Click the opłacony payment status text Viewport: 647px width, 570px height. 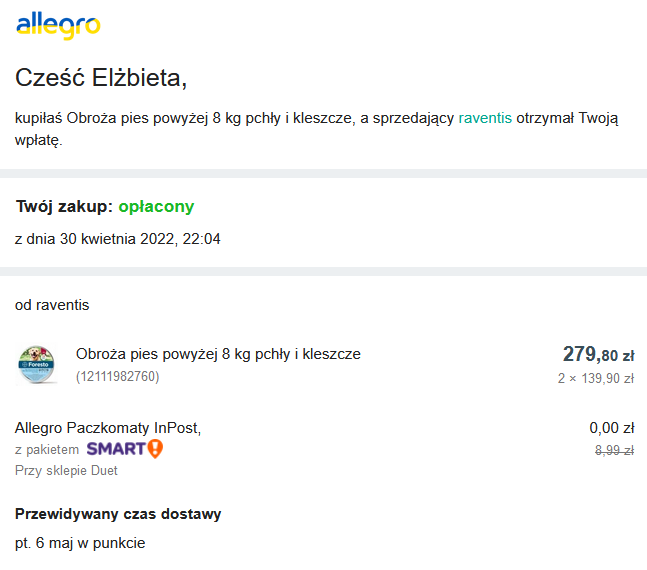click(156, 206)
